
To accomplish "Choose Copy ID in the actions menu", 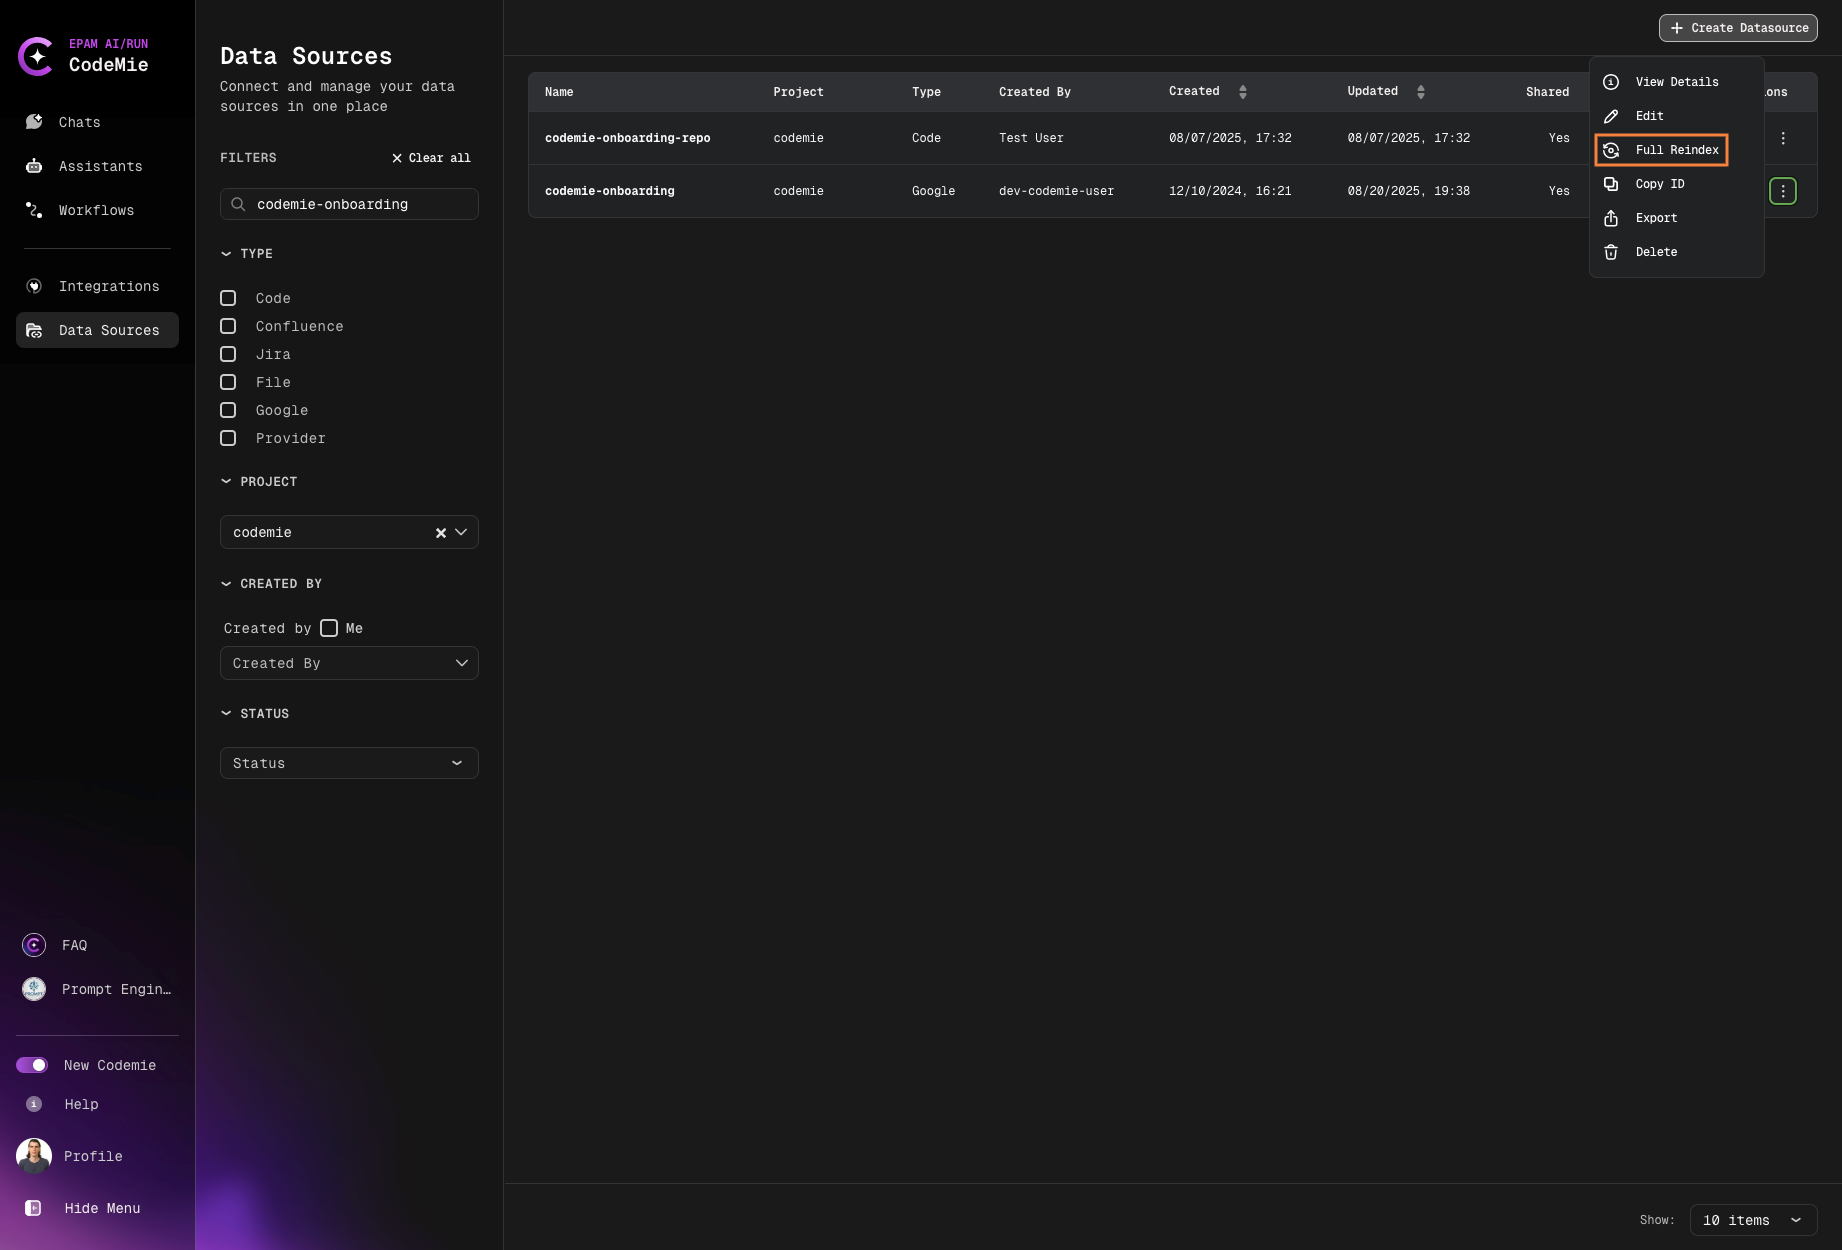I will (1659, 184).
